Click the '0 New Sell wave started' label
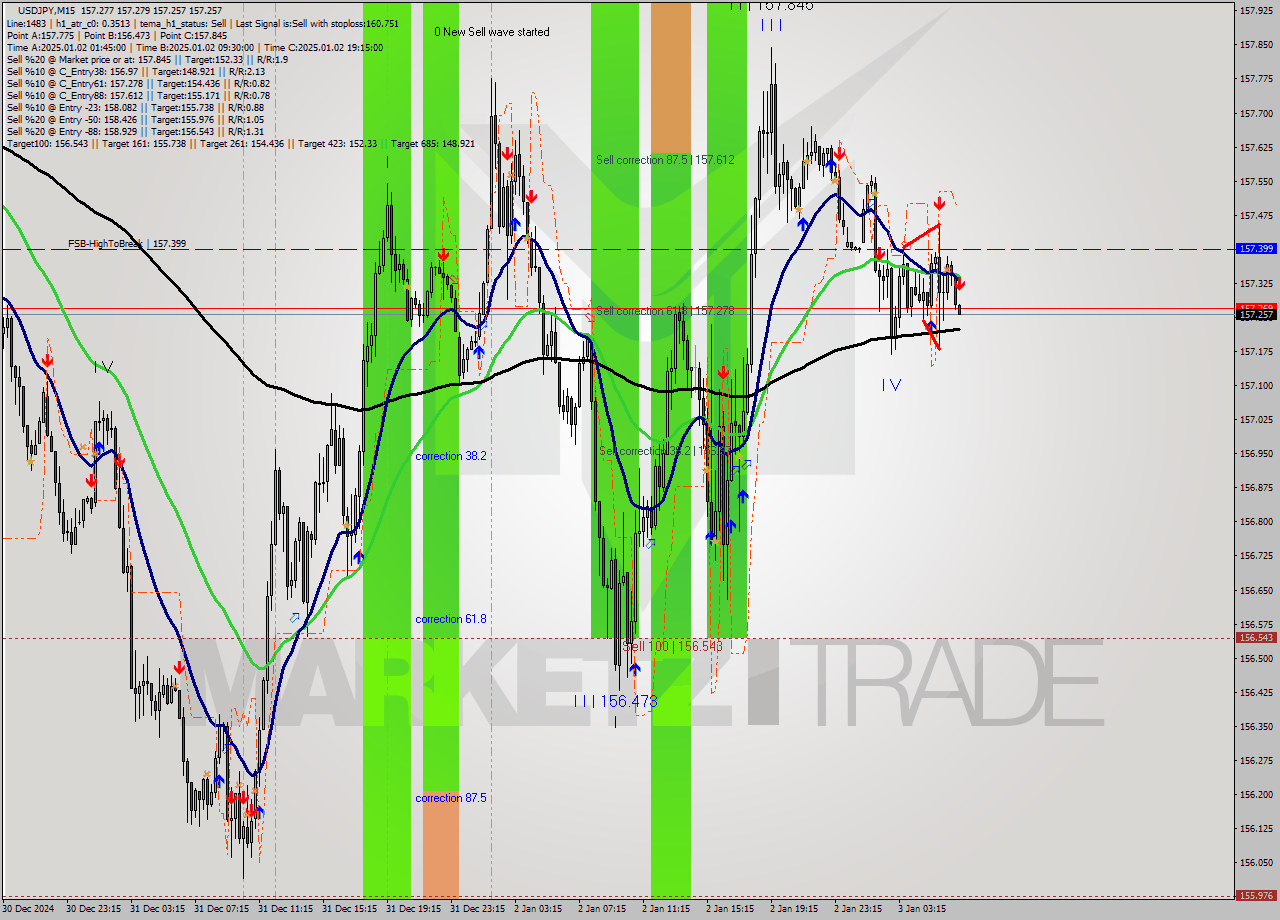Screen dimensions: 1280x920 coord(491,32)
